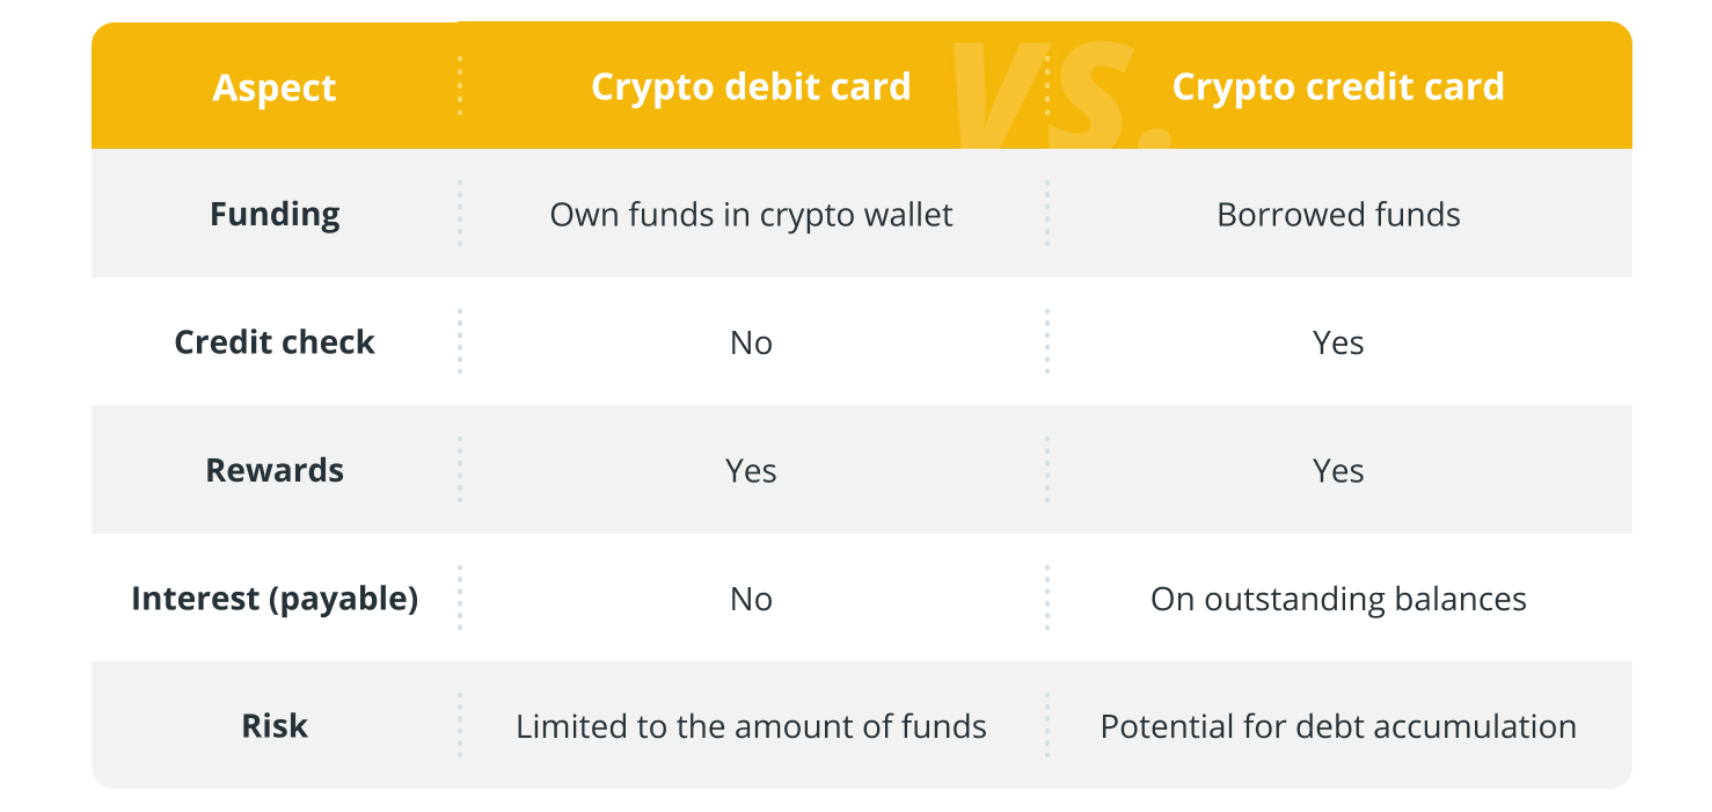Click the Risk row label
This screenshot has width=1712, height=812.
click(274, 726)
